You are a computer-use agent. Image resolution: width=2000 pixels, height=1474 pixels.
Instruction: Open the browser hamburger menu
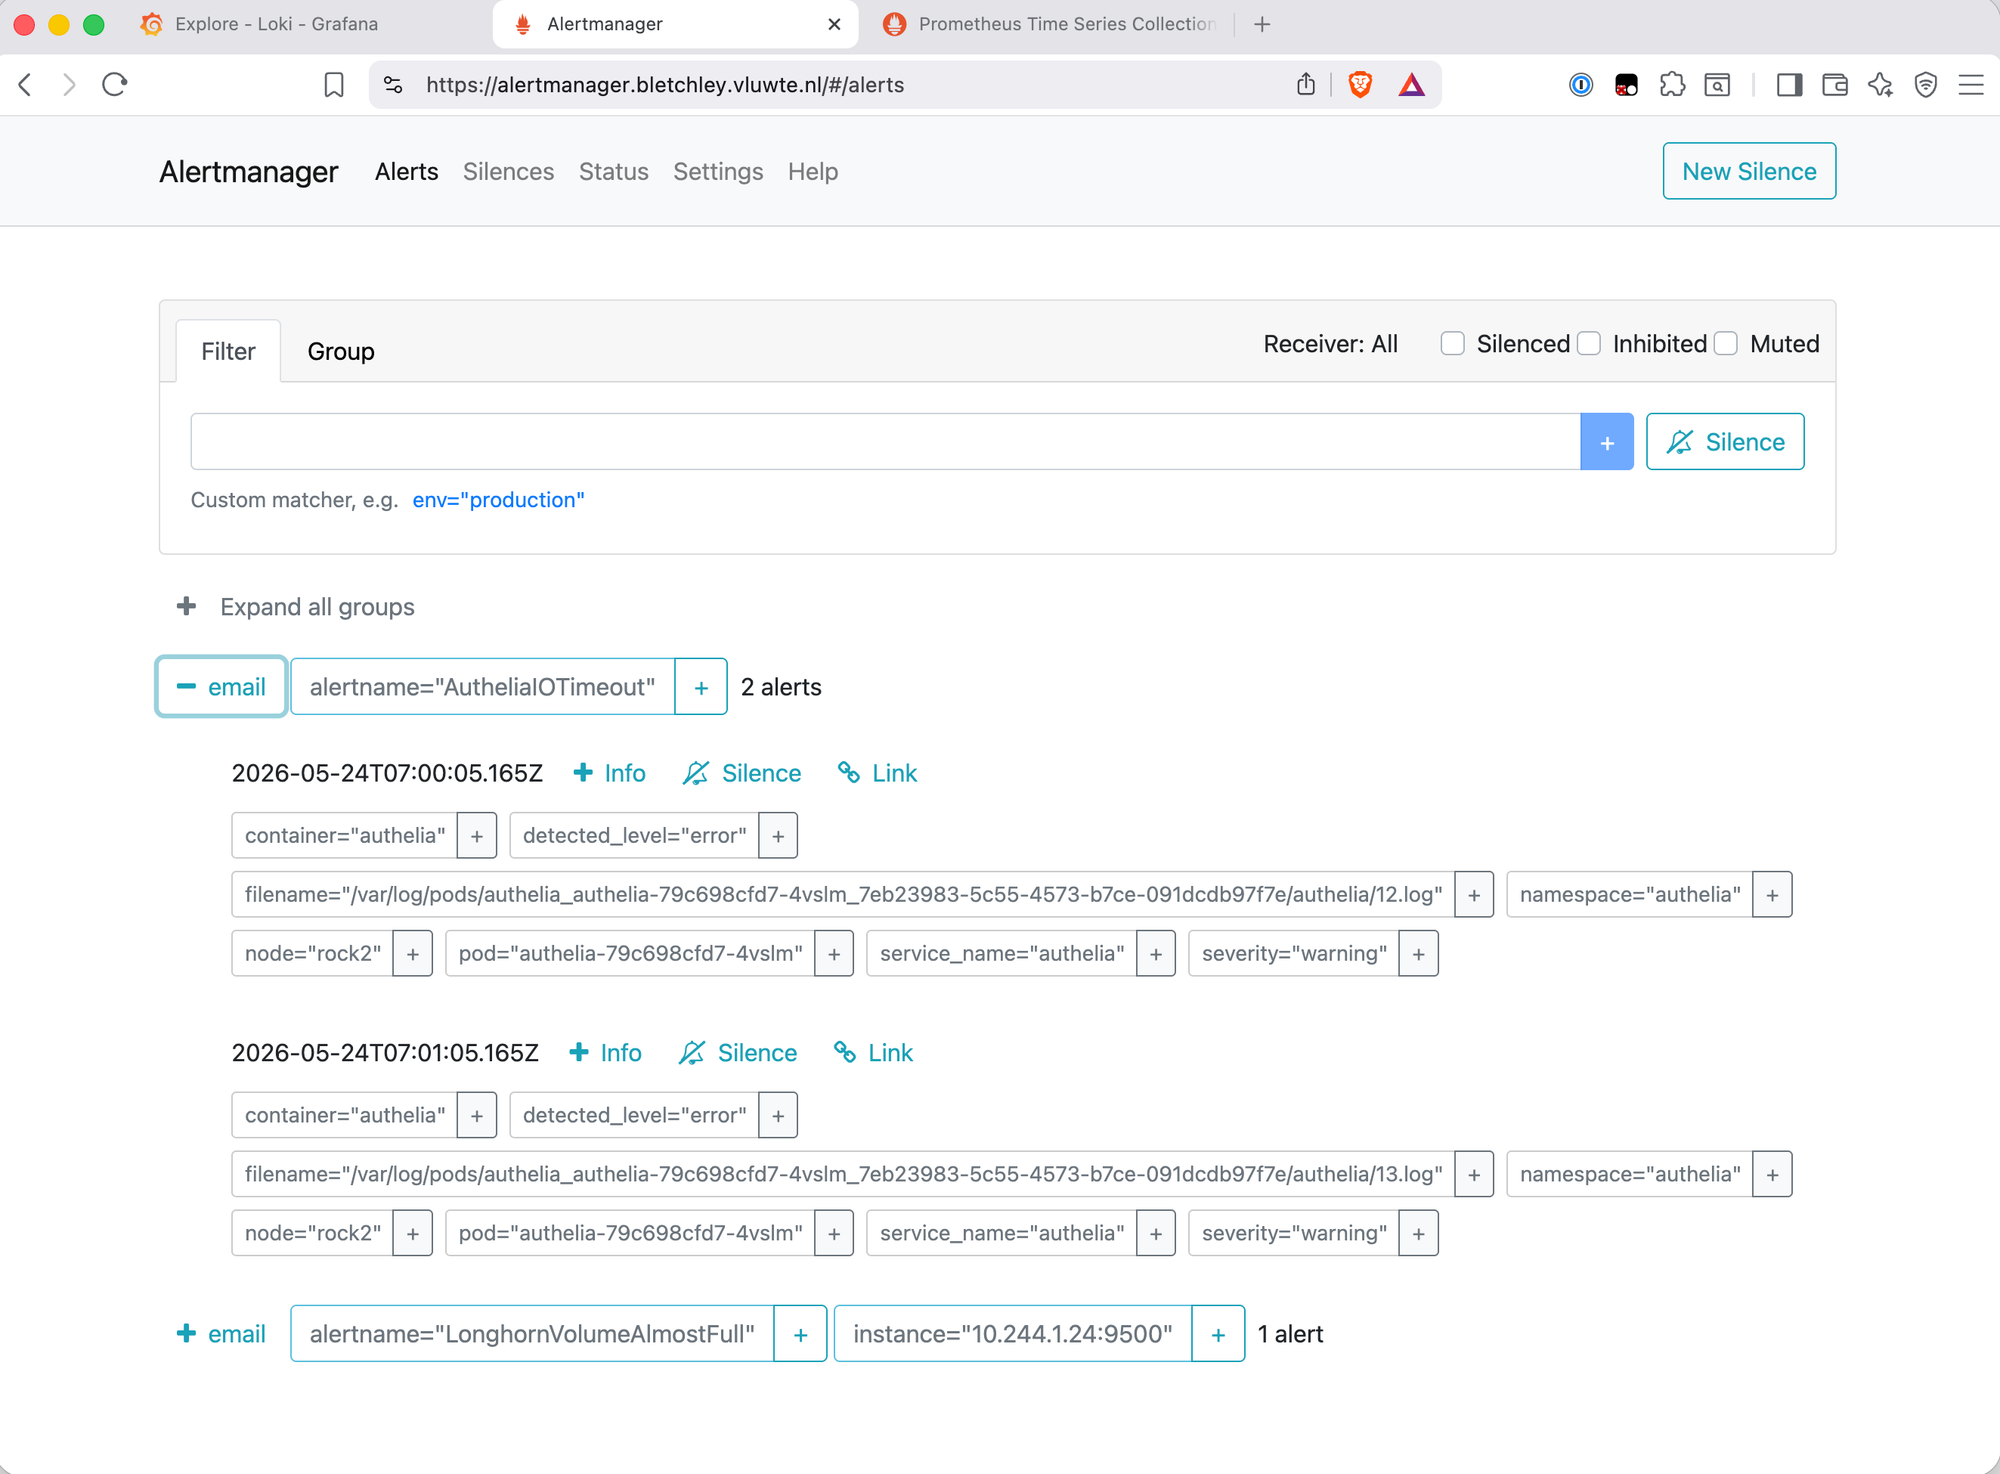pyautogui.click(x=1971, y=85)
